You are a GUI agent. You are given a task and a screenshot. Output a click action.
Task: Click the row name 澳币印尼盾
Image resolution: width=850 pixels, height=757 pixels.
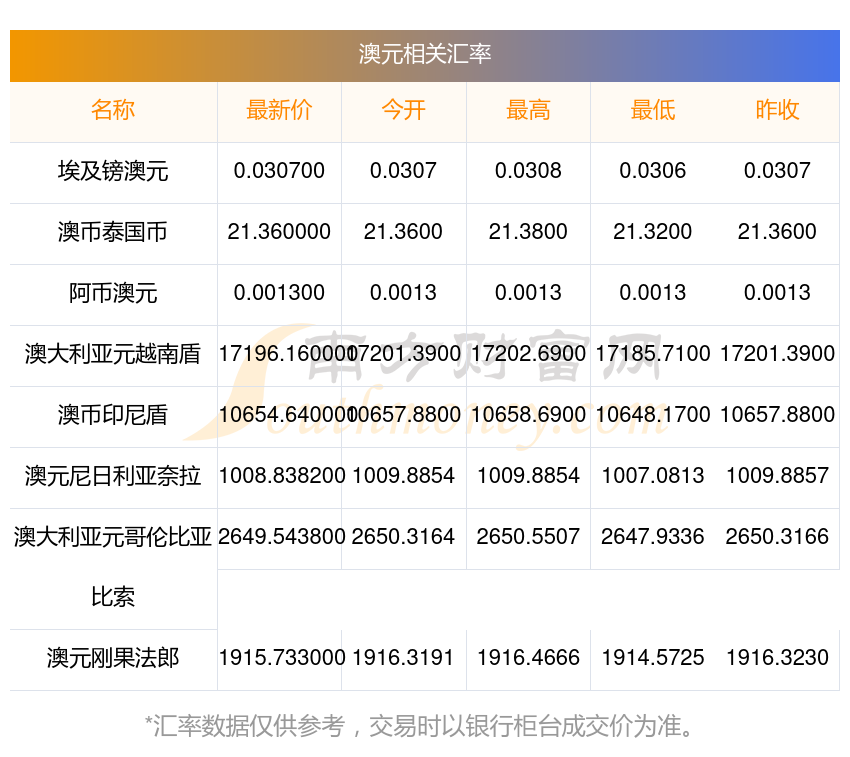113,415
